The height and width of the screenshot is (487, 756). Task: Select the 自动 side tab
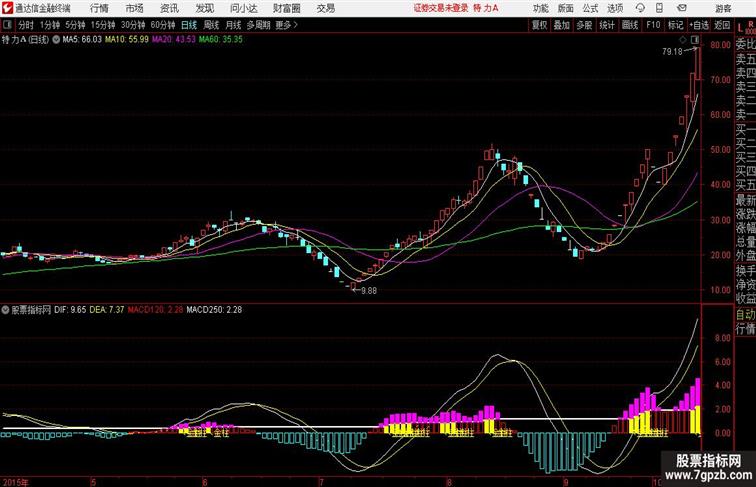[745, 314]
